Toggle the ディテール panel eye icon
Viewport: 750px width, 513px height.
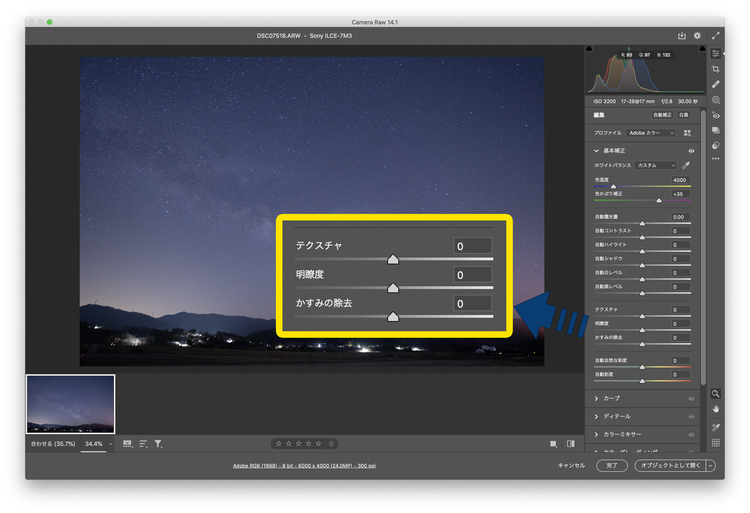(x=691, y=416)
